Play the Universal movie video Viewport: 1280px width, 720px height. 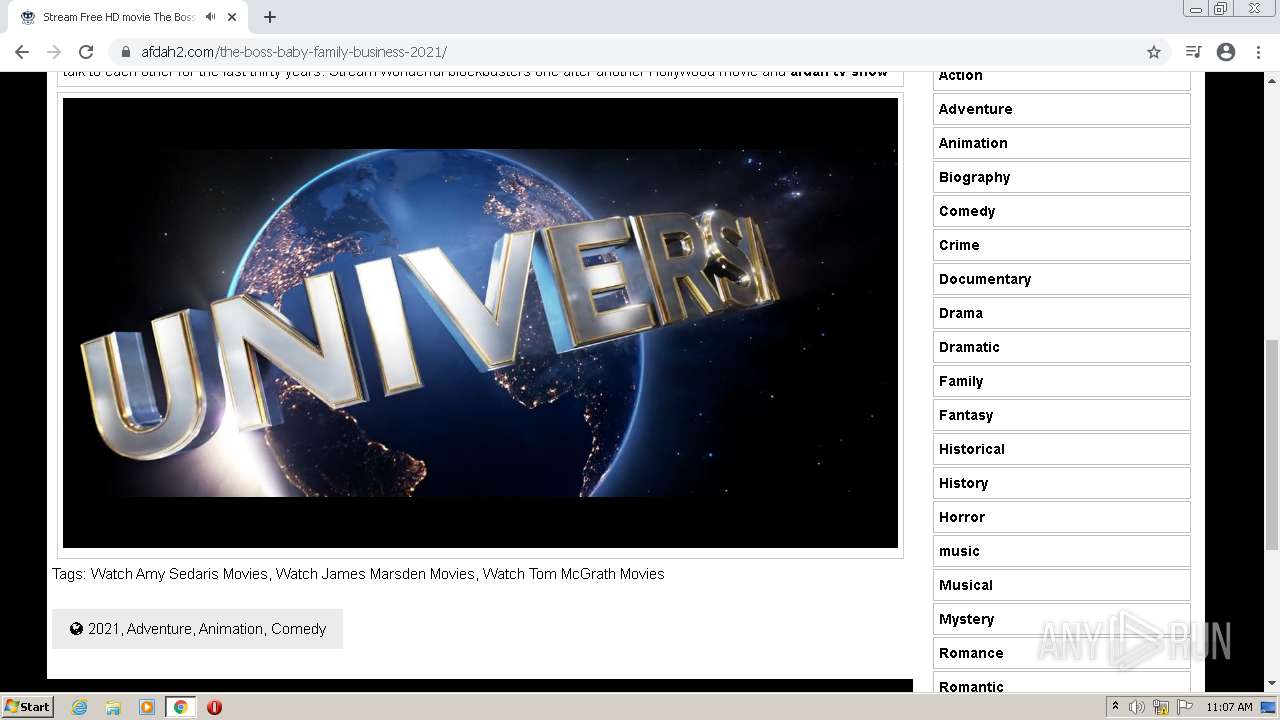480,323
